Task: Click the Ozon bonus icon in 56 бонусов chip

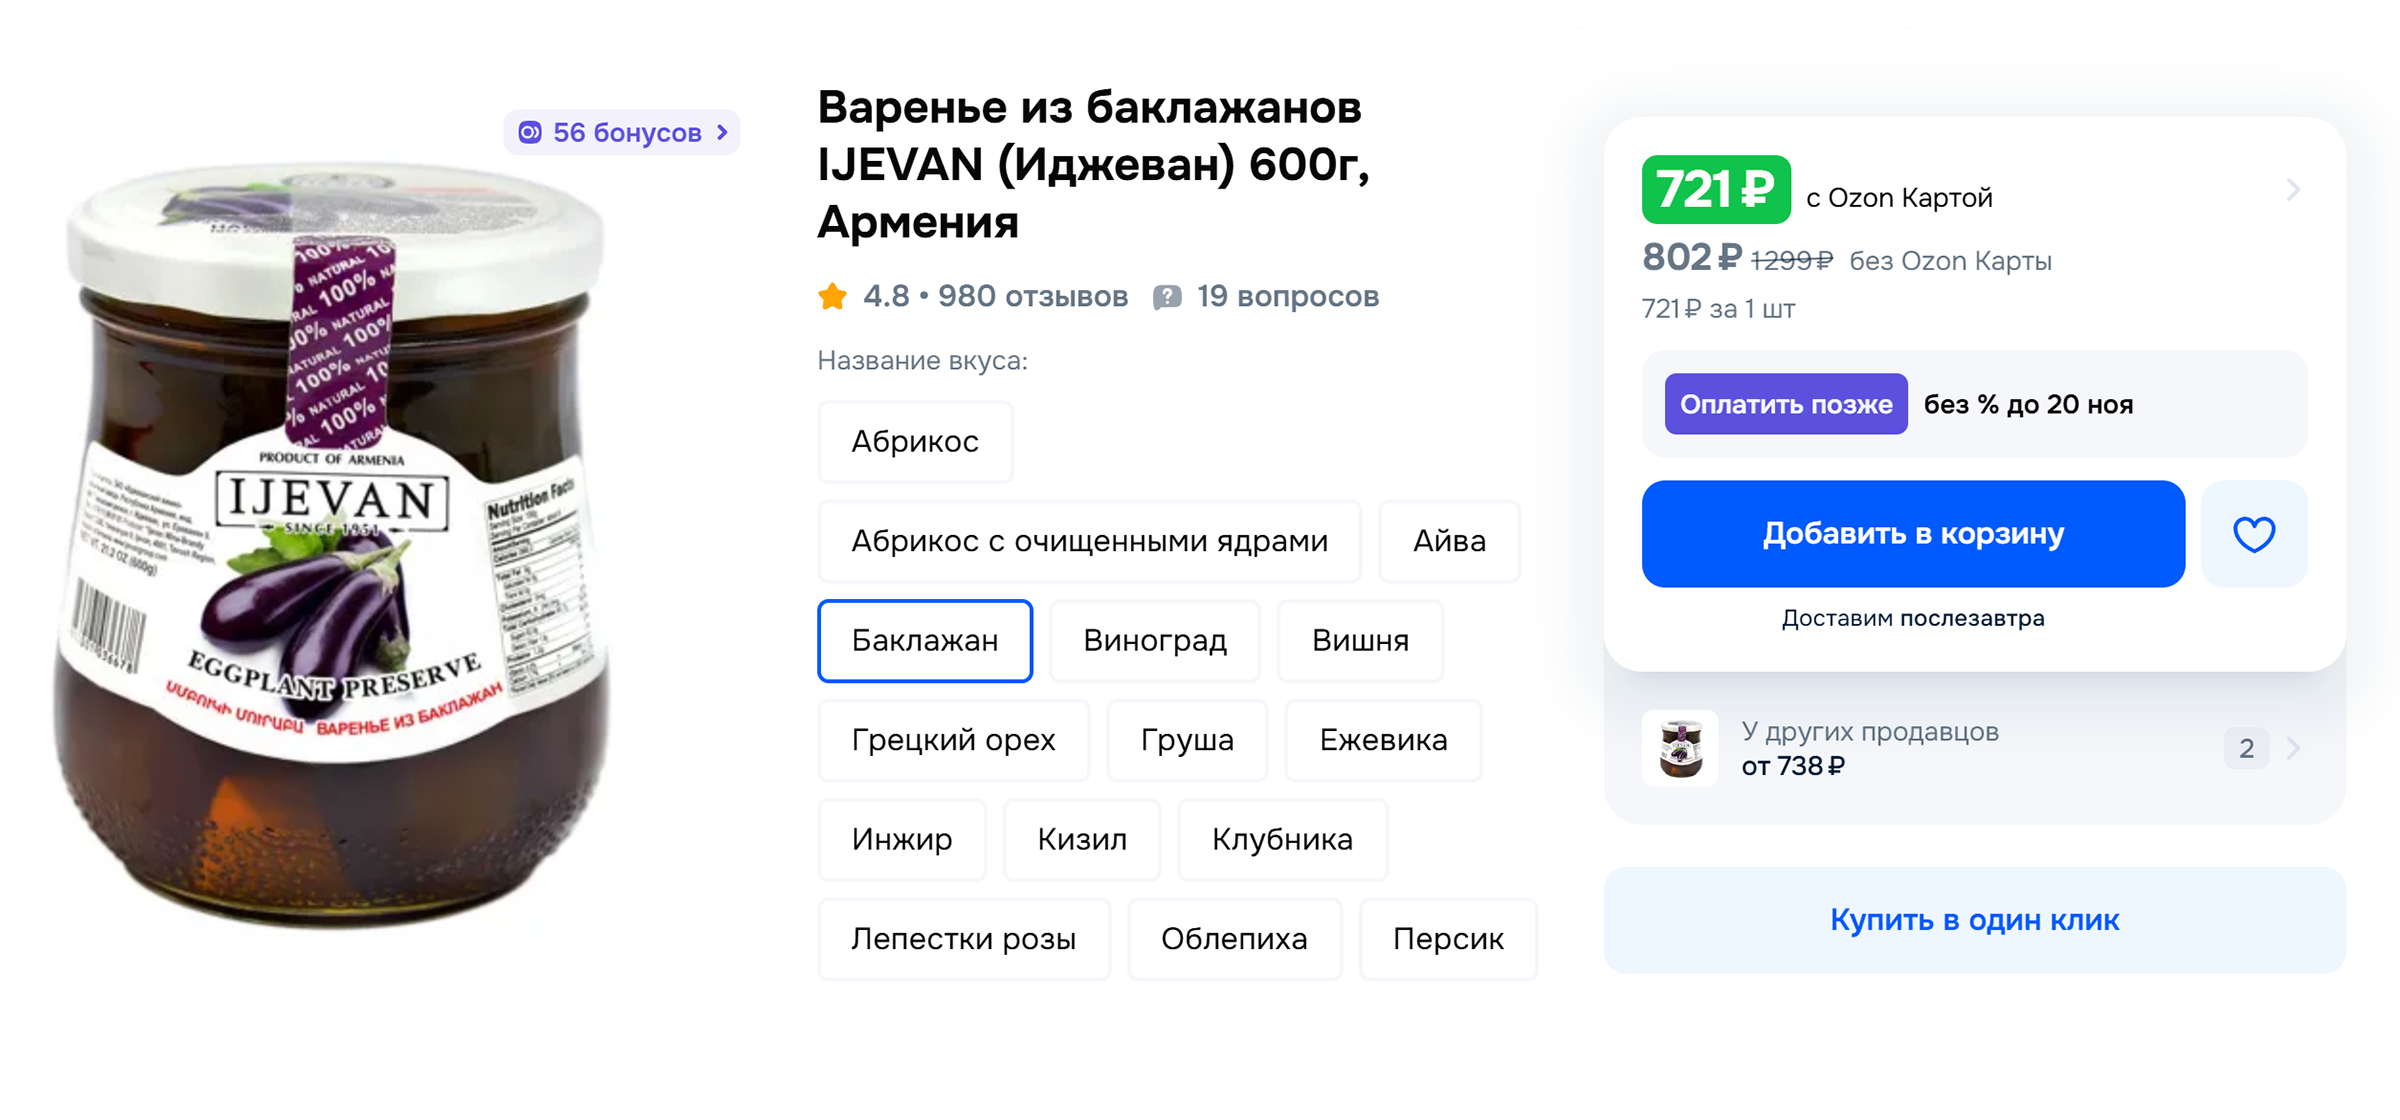Action: point(530,131)
